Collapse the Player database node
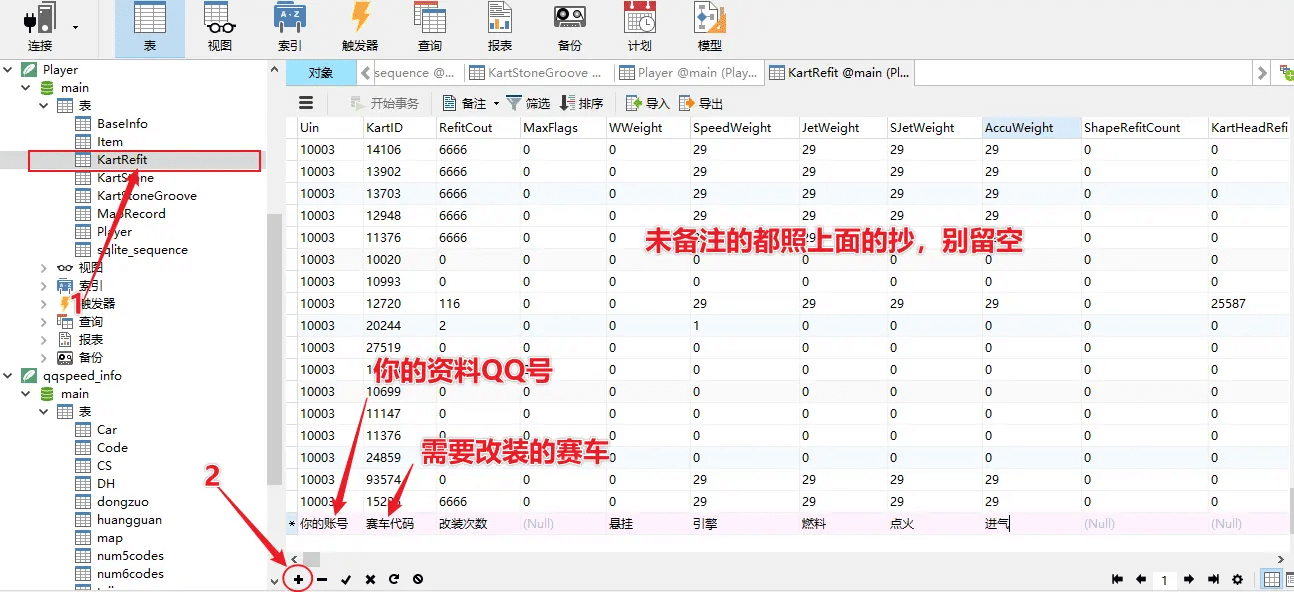 click(9, 70)
